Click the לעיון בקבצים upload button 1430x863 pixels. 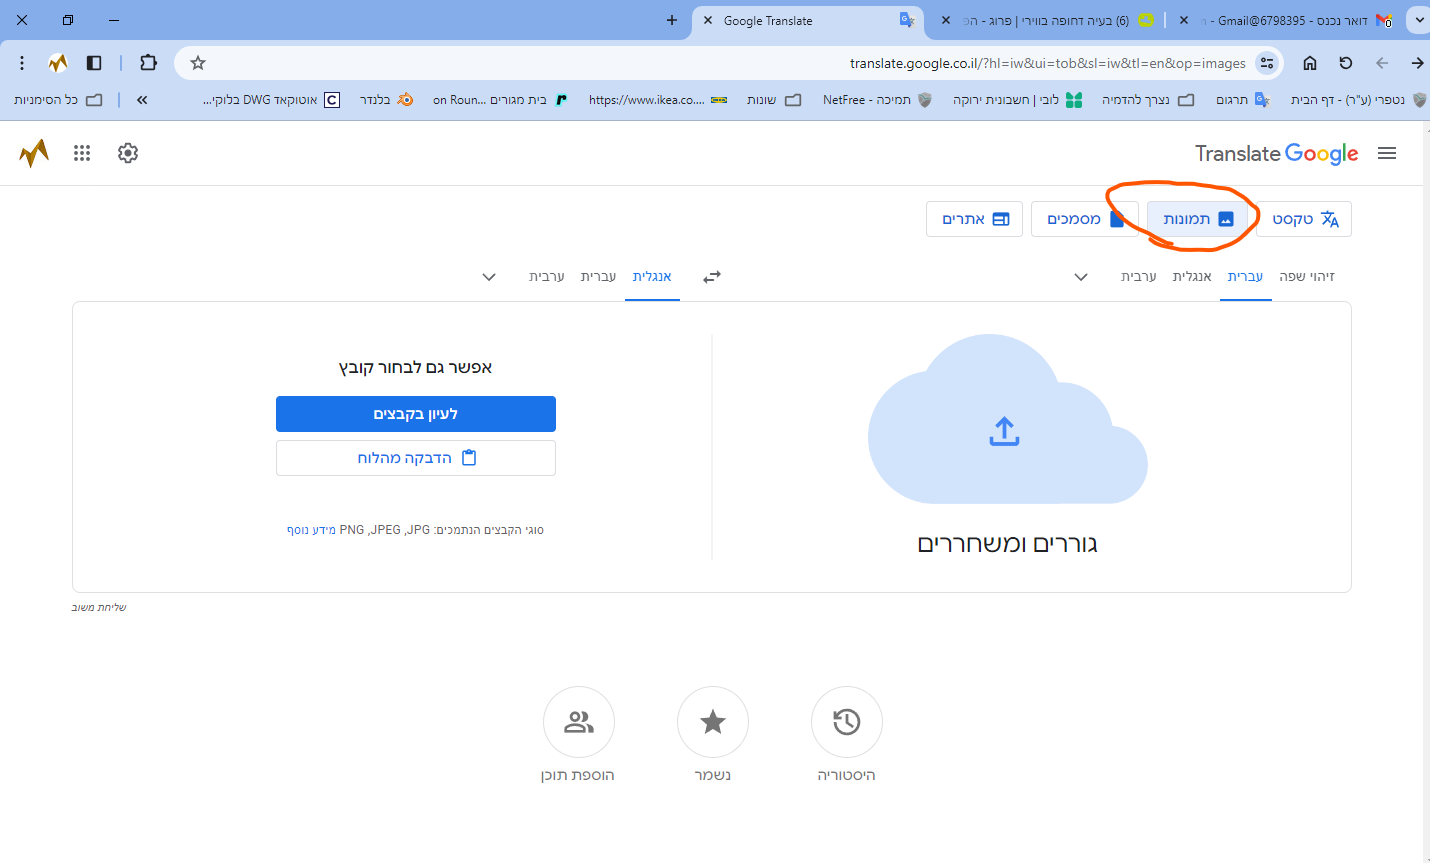(x=416, y=413)
